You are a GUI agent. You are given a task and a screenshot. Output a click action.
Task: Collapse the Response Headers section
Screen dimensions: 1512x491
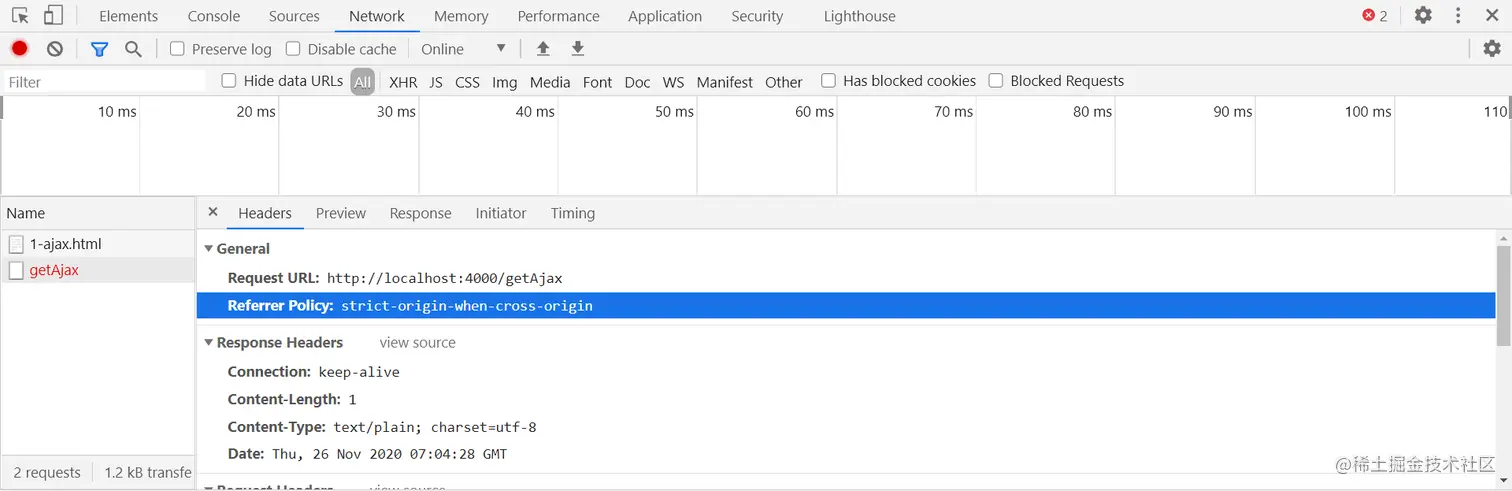(209, 342)
